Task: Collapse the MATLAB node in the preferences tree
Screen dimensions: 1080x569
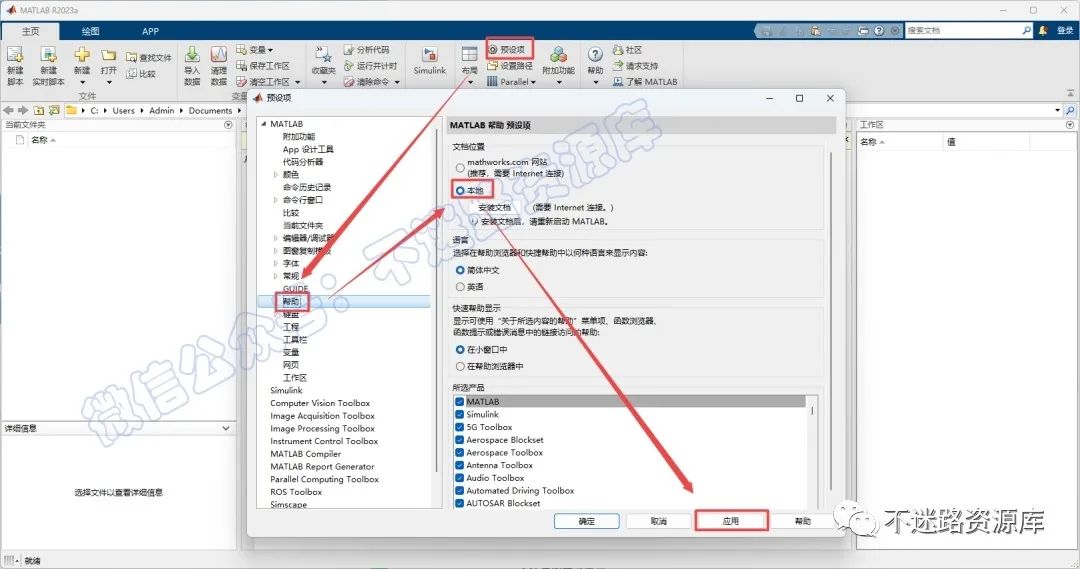Action: [264, 124]
